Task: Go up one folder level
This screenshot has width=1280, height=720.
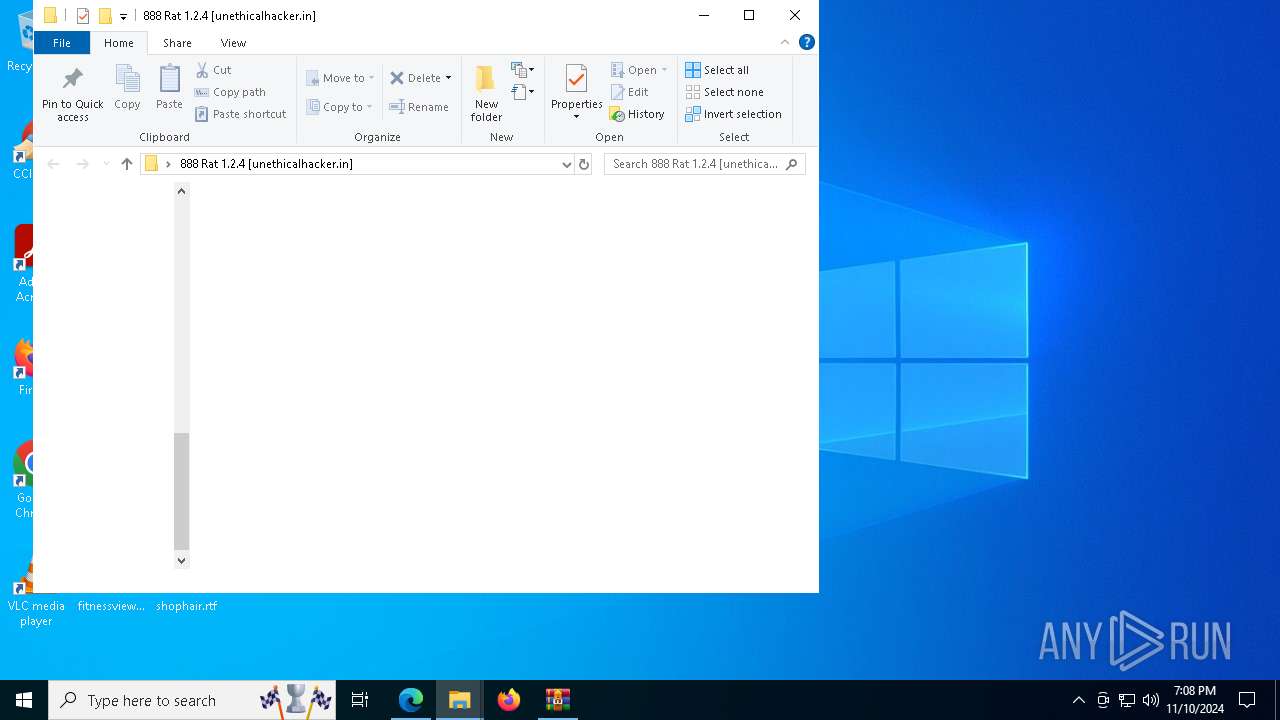Action: tap(126, 164)
